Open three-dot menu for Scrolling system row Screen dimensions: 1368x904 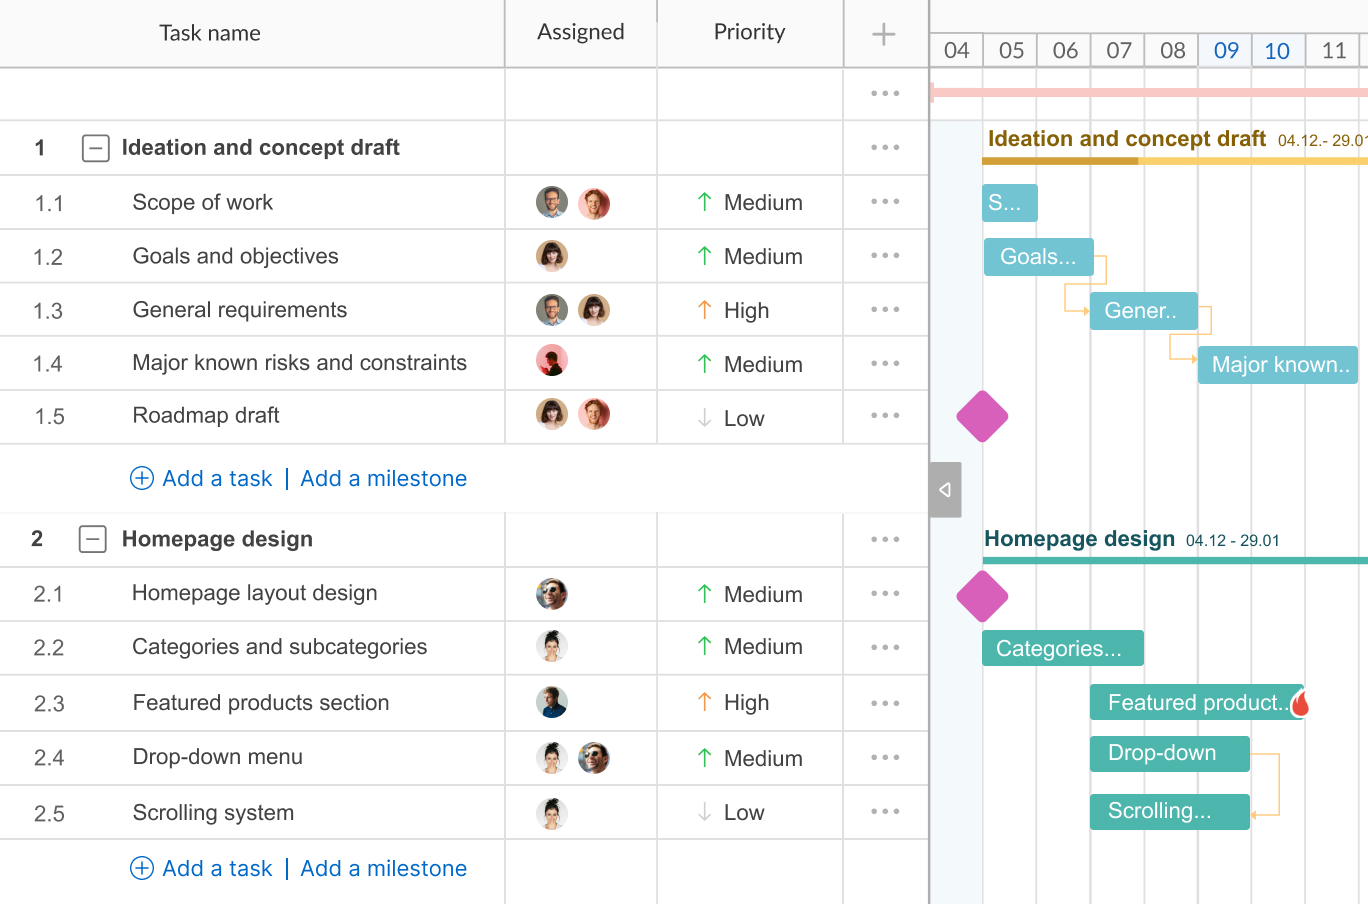point(885,812)
